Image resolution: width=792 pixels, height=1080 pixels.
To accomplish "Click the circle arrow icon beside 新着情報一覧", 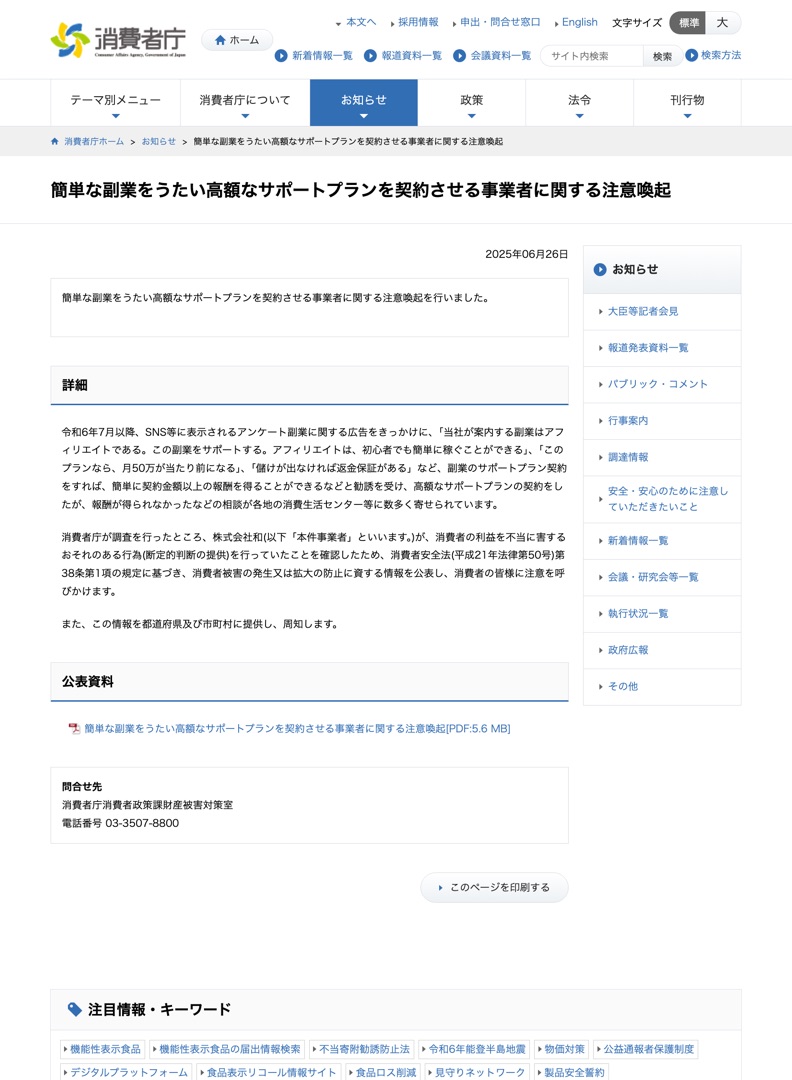I will pyautogui.click(x=281, y=56).
